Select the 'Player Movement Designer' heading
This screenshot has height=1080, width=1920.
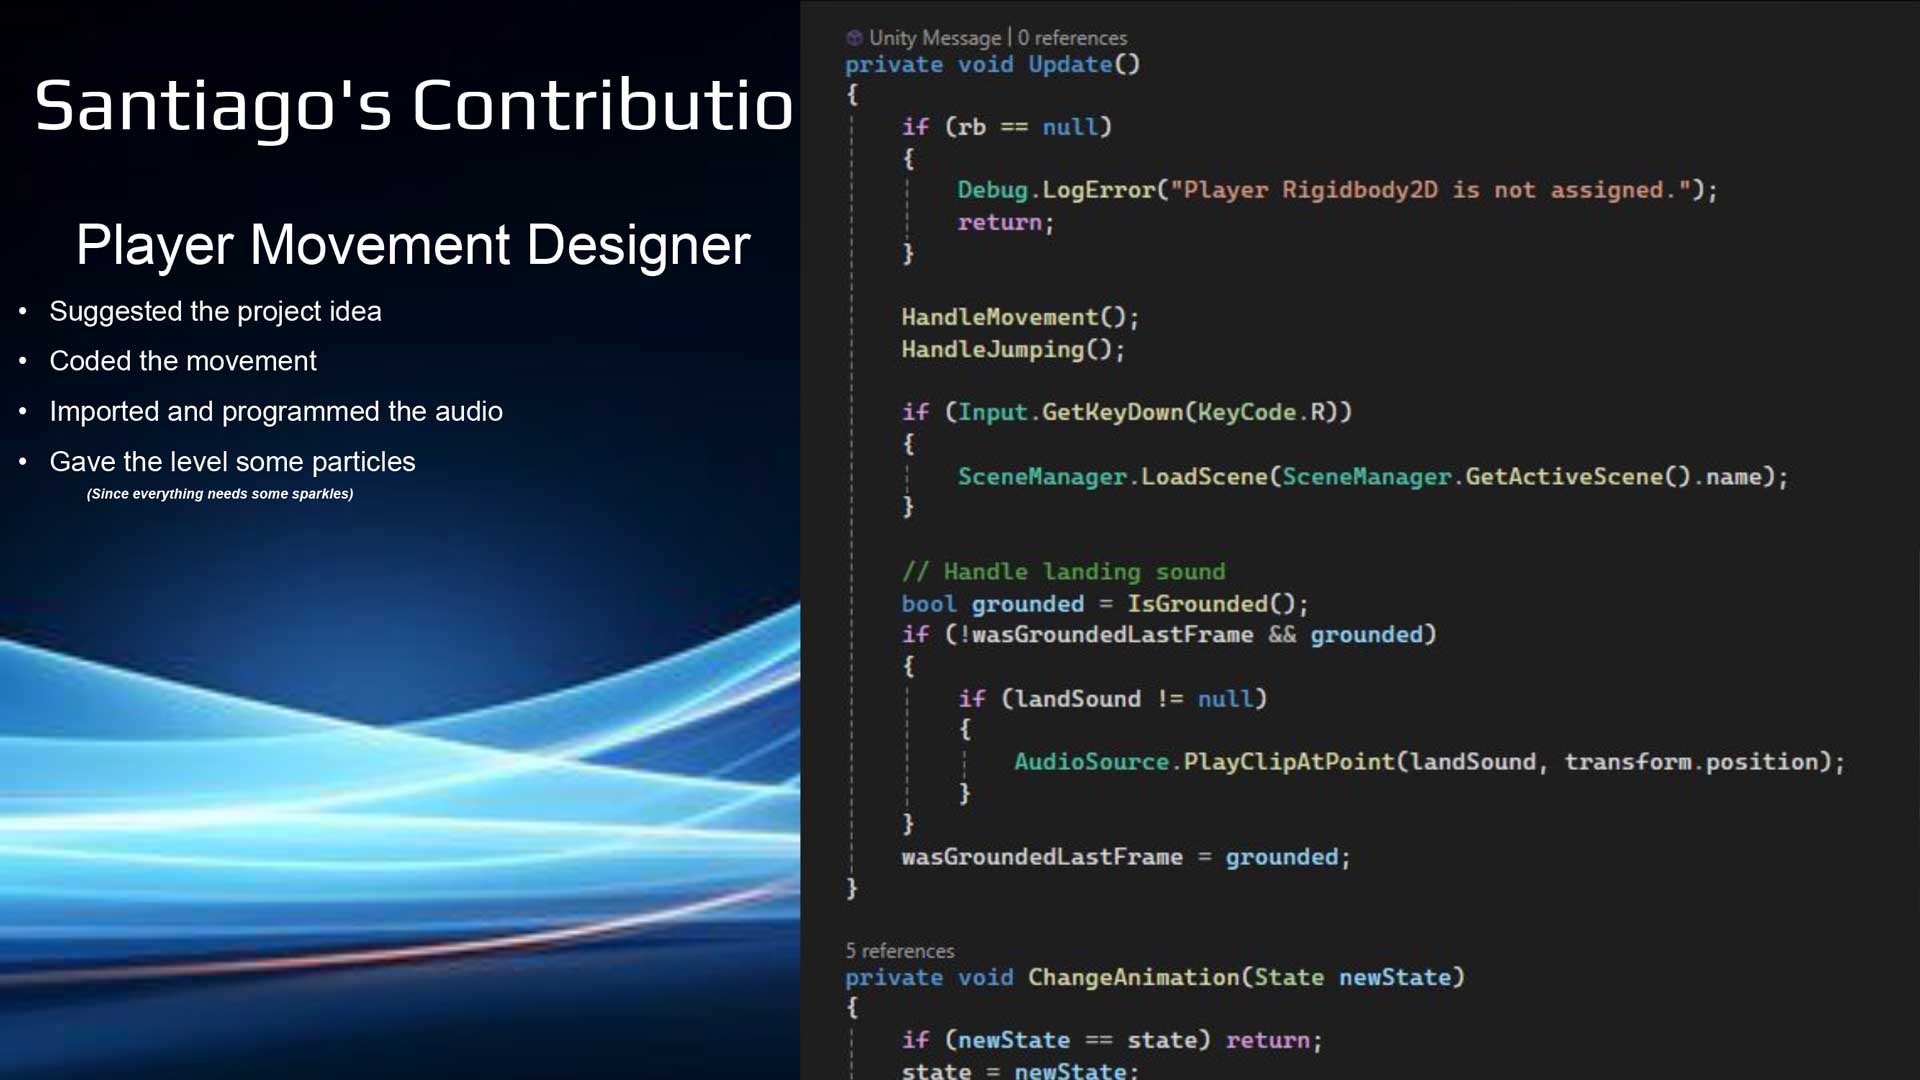pyautogui.click(x=413, y=245)
